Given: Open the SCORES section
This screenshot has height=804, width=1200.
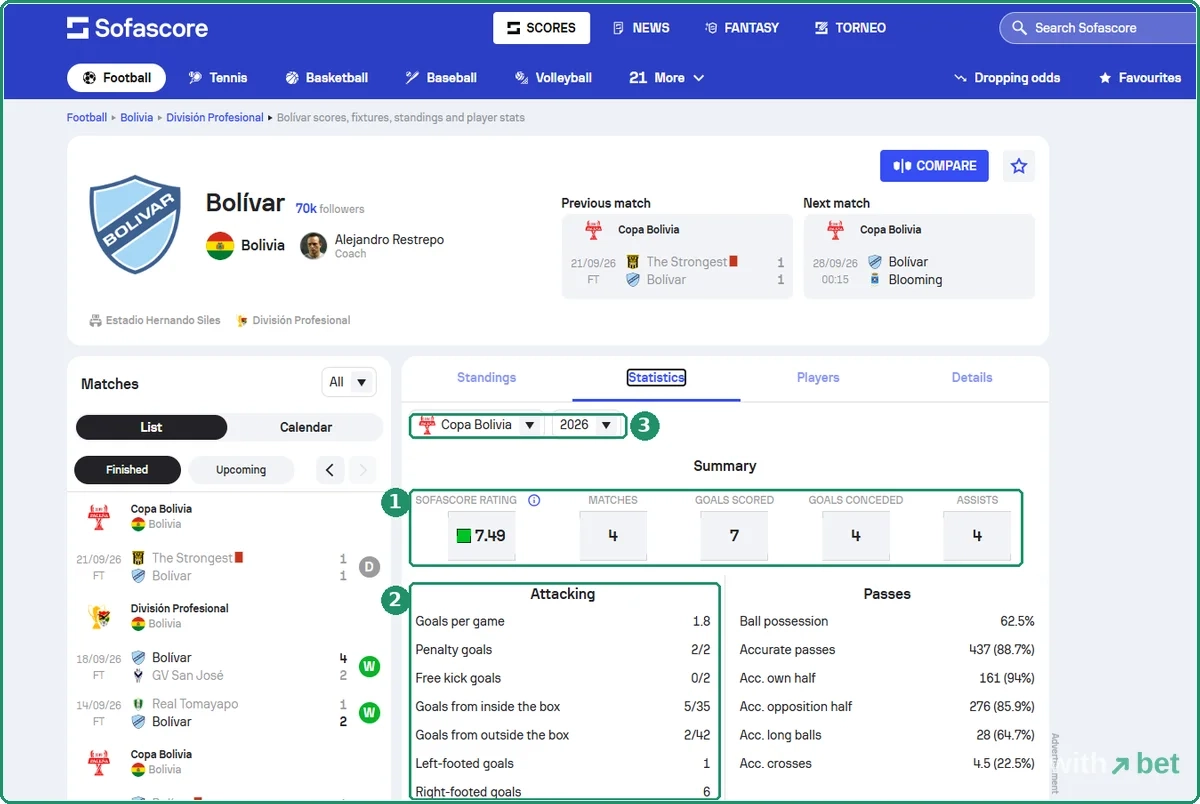Looking at the screenshot, I should pyautogui.click(x=541, y=28).
